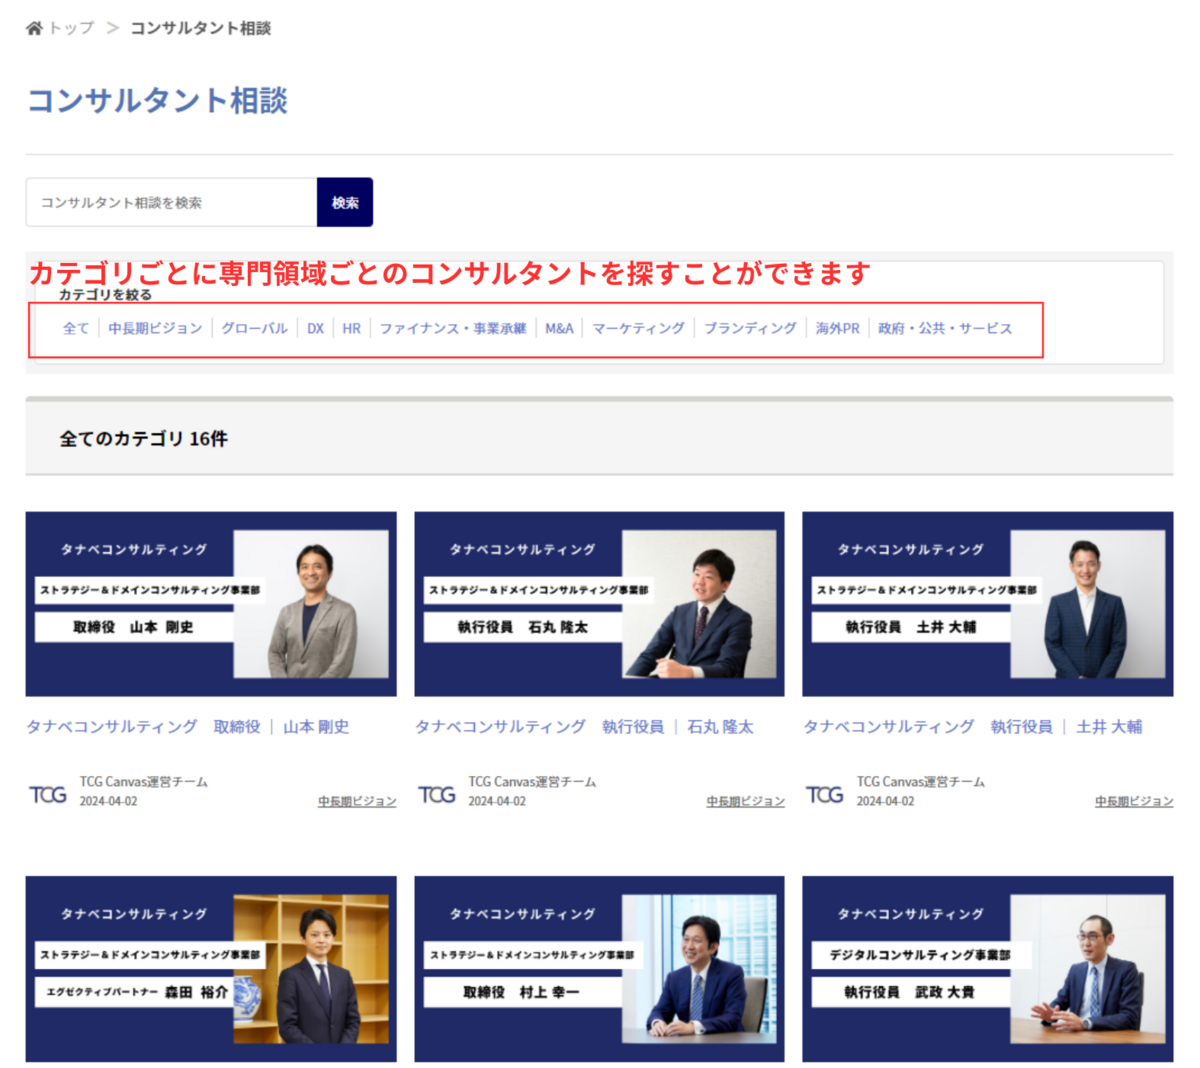Filter by 中長期ビジョン category
This screenshot has height=1068, width=1200.
(155, 328)
